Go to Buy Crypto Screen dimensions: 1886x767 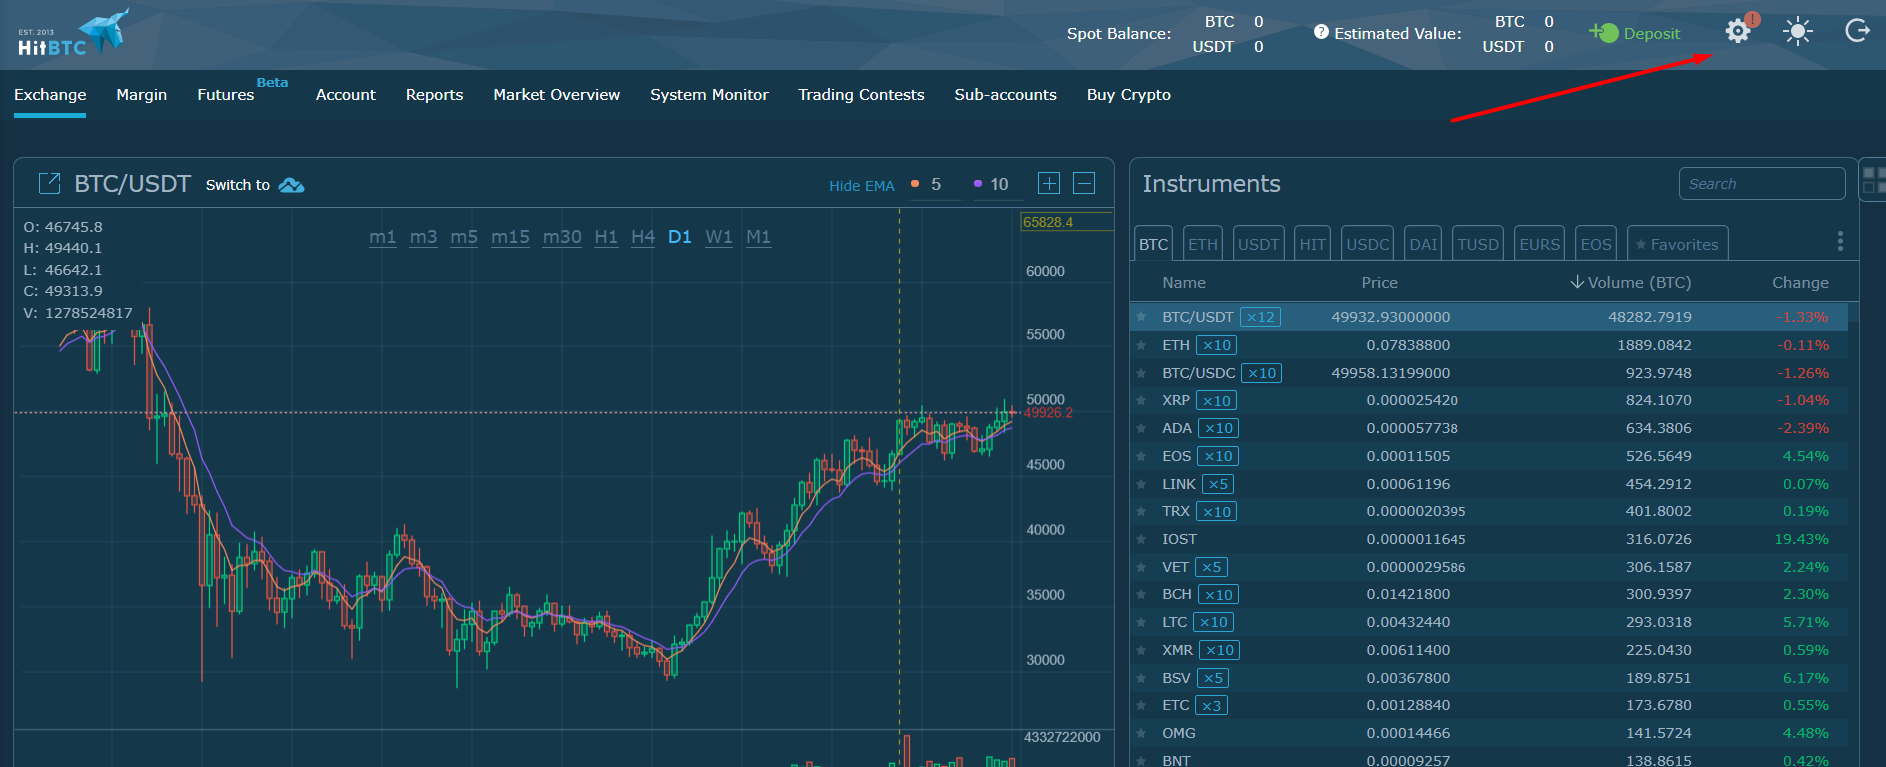click(x=1128, y=94)
